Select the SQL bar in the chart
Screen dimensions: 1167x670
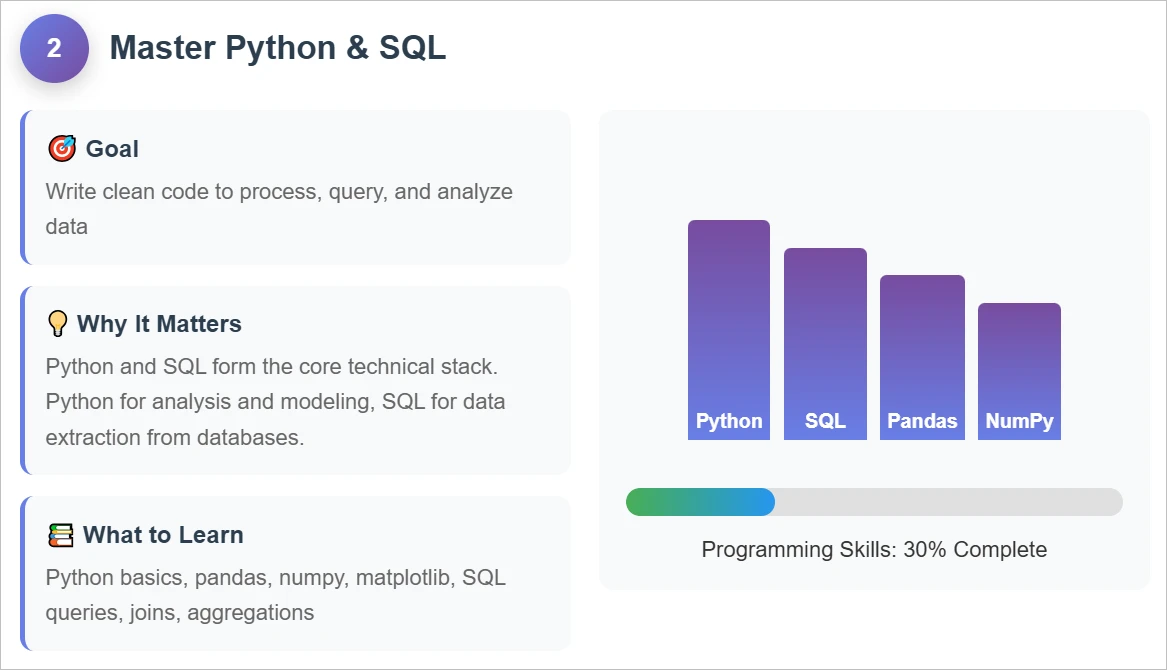click(x=825, y=344)
